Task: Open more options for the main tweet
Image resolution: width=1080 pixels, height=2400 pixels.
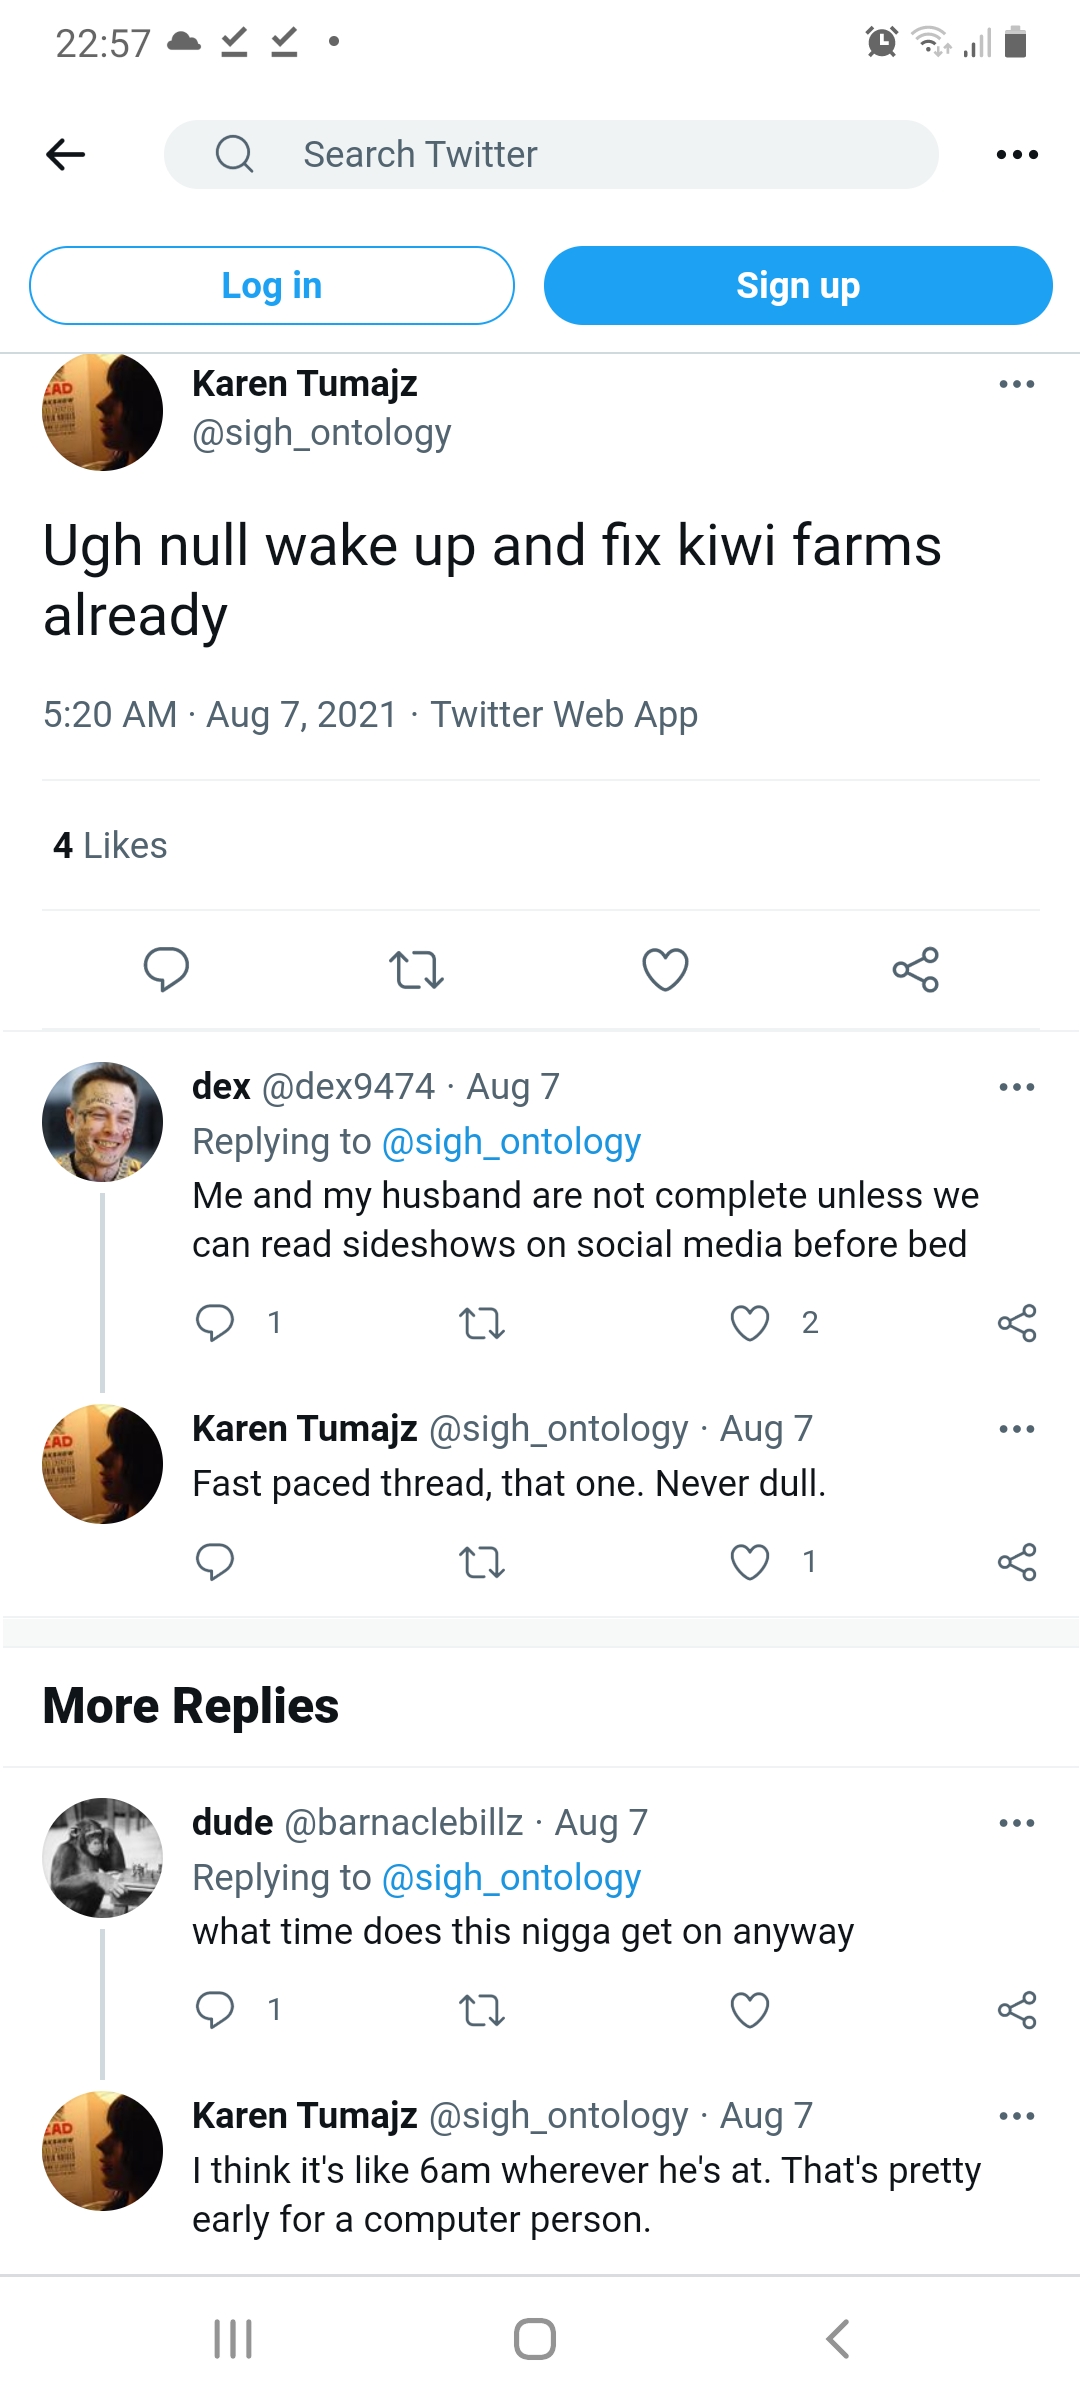Action: tap(1016, 384)
